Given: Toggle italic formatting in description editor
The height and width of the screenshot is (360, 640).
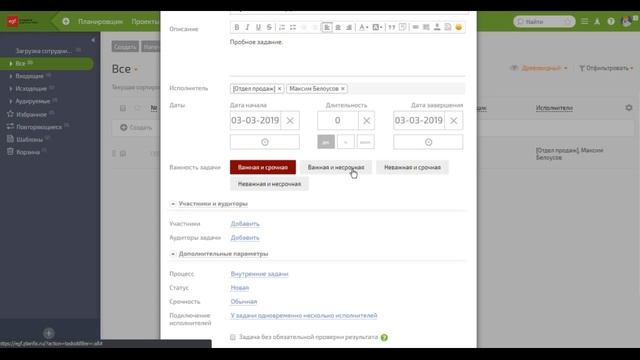Looking at the screenshot, I should click(x=247, y=27).
